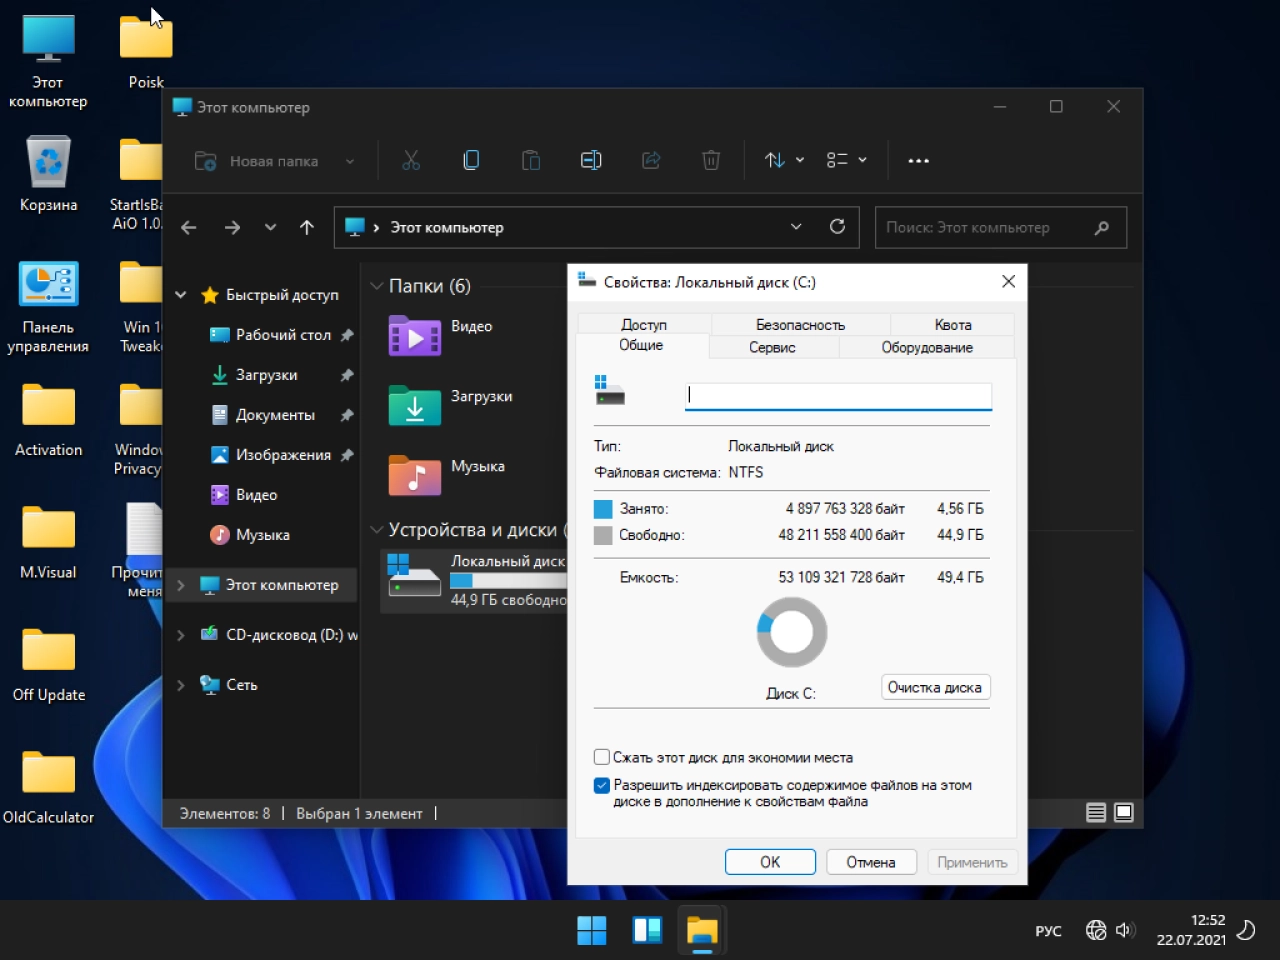Screen dimensions: 1280x960
Task: Click the network globe tray icon
Action: point(1096,930)
